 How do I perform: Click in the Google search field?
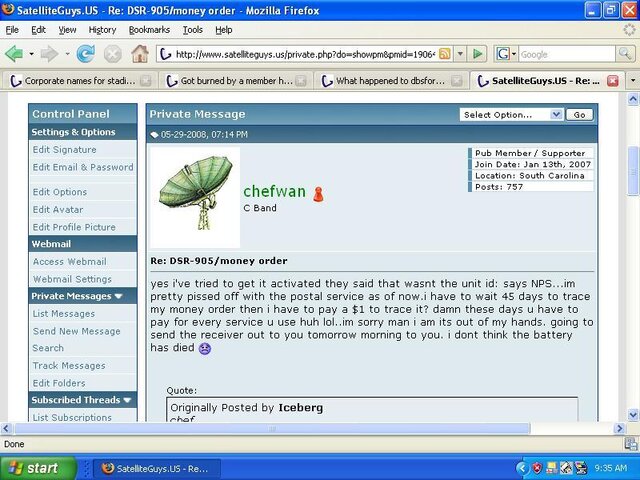click(x=567, y=54)
